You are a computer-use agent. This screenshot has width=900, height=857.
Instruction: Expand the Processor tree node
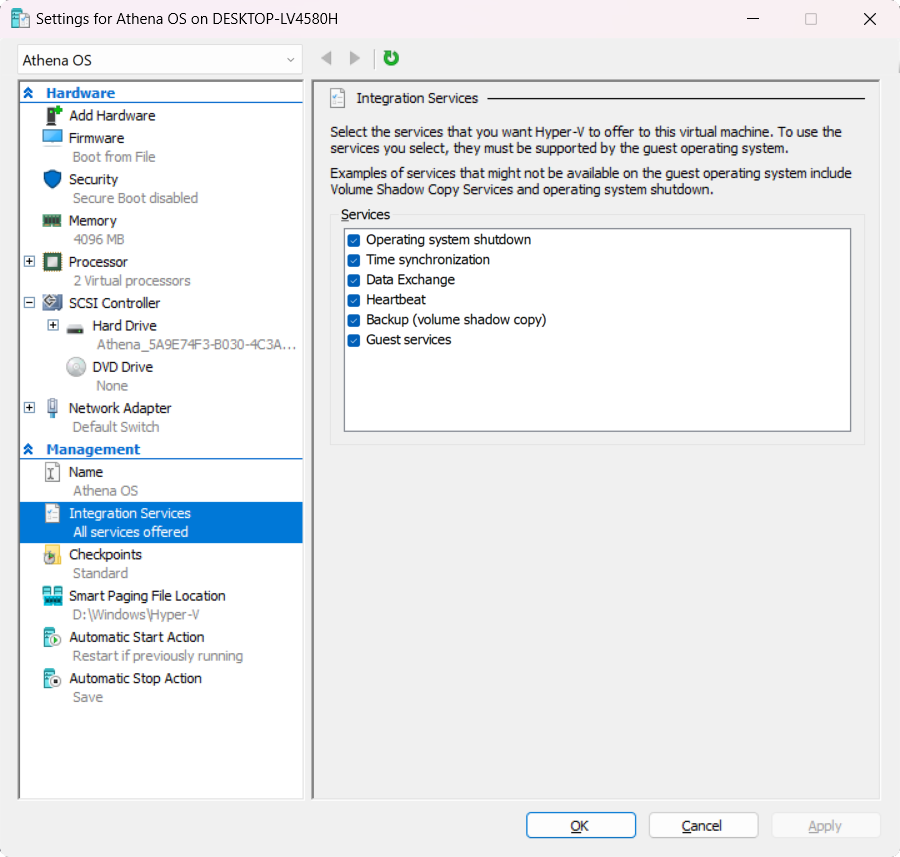pos(29,262)
